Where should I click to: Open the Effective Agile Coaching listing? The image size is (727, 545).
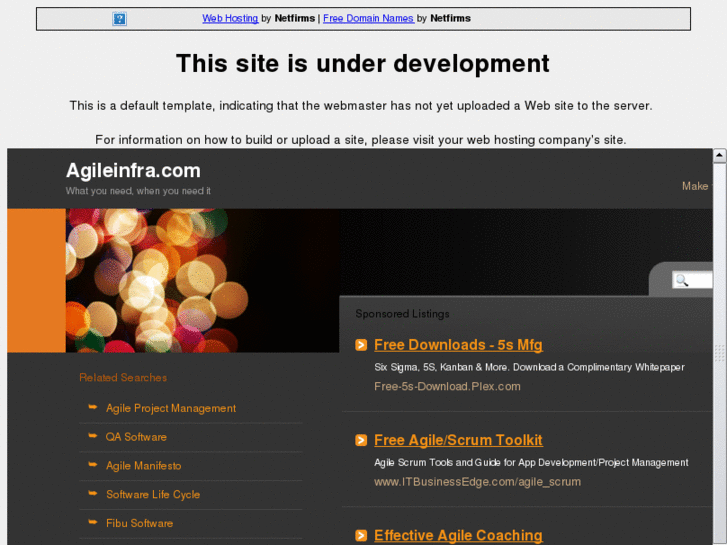pyautogui.click(x=458, y=535)
